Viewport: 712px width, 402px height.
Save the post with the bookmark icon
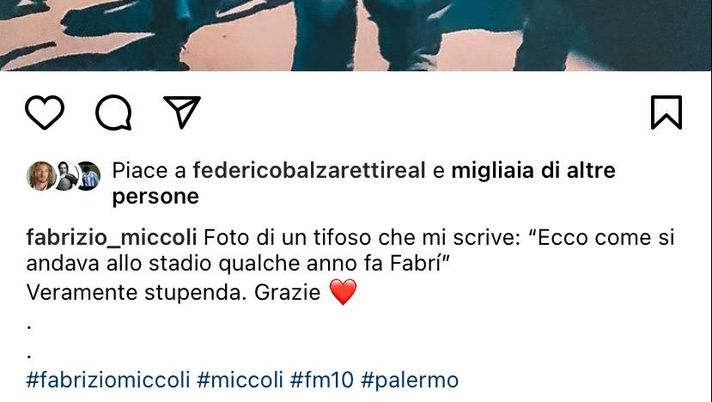tap(667, 112)
